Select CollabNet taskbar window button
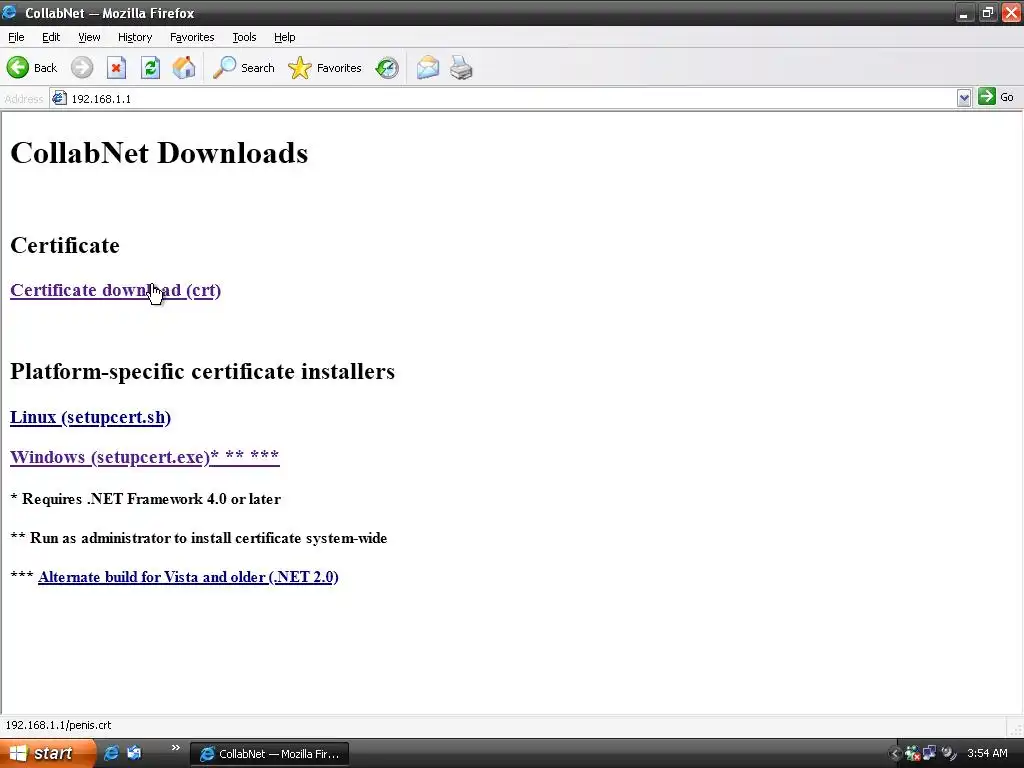The height and width of the screenshot is (768, 1024). pyautogui.click(x=270, y=754)
